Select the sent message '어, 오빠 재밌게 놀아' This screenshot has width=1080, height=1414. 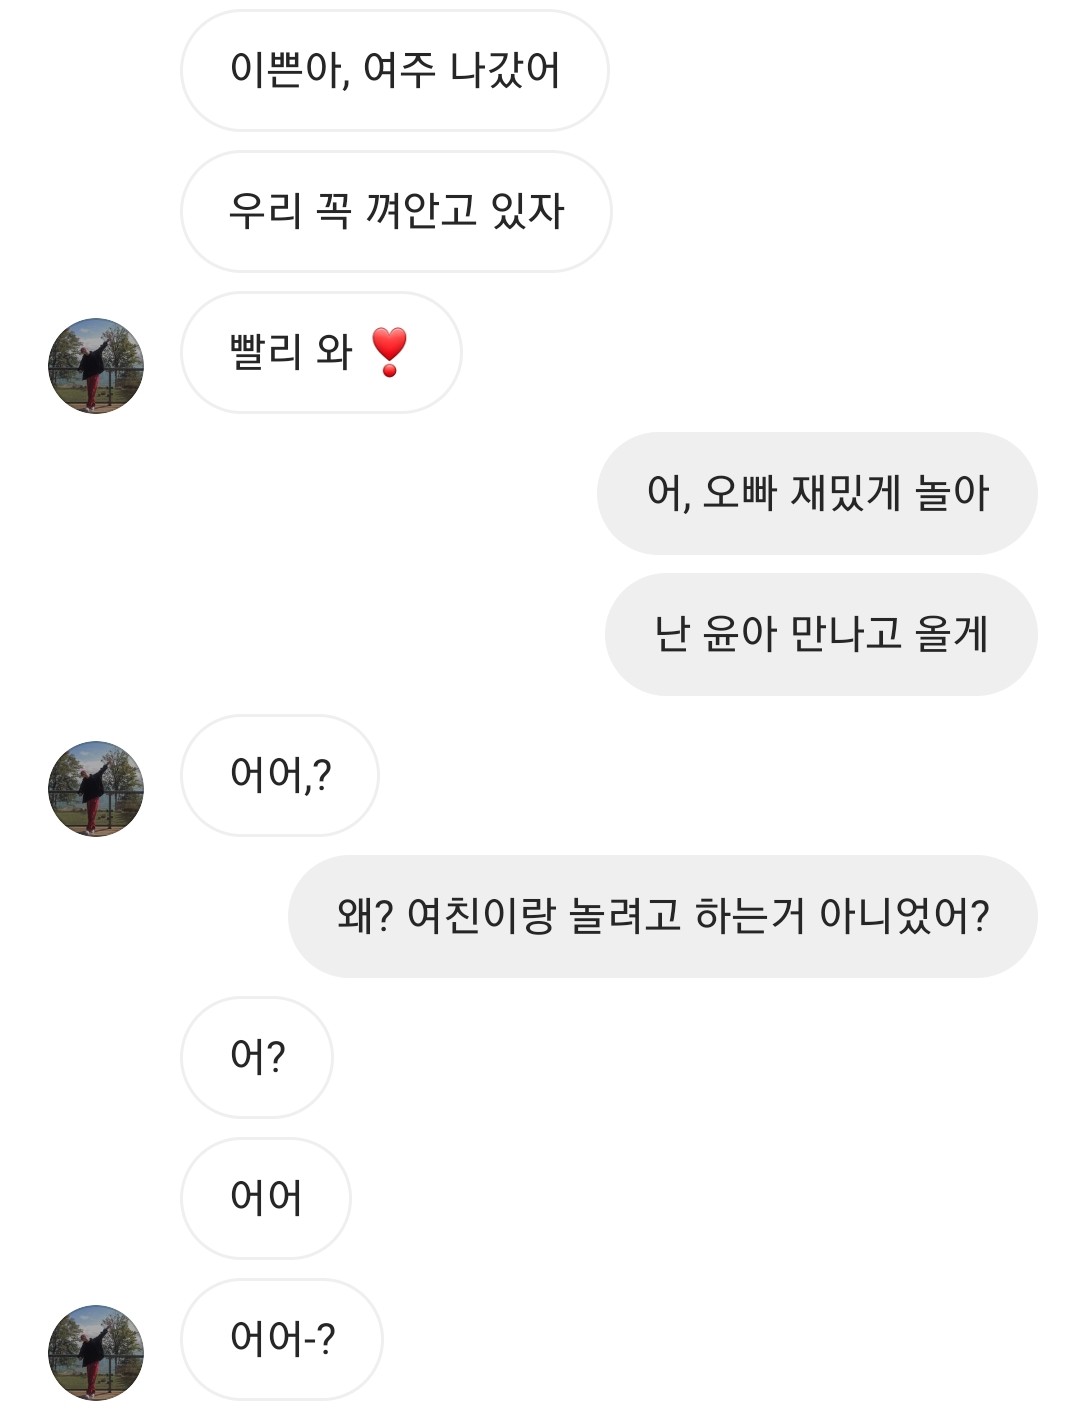[x=817, y=493]
